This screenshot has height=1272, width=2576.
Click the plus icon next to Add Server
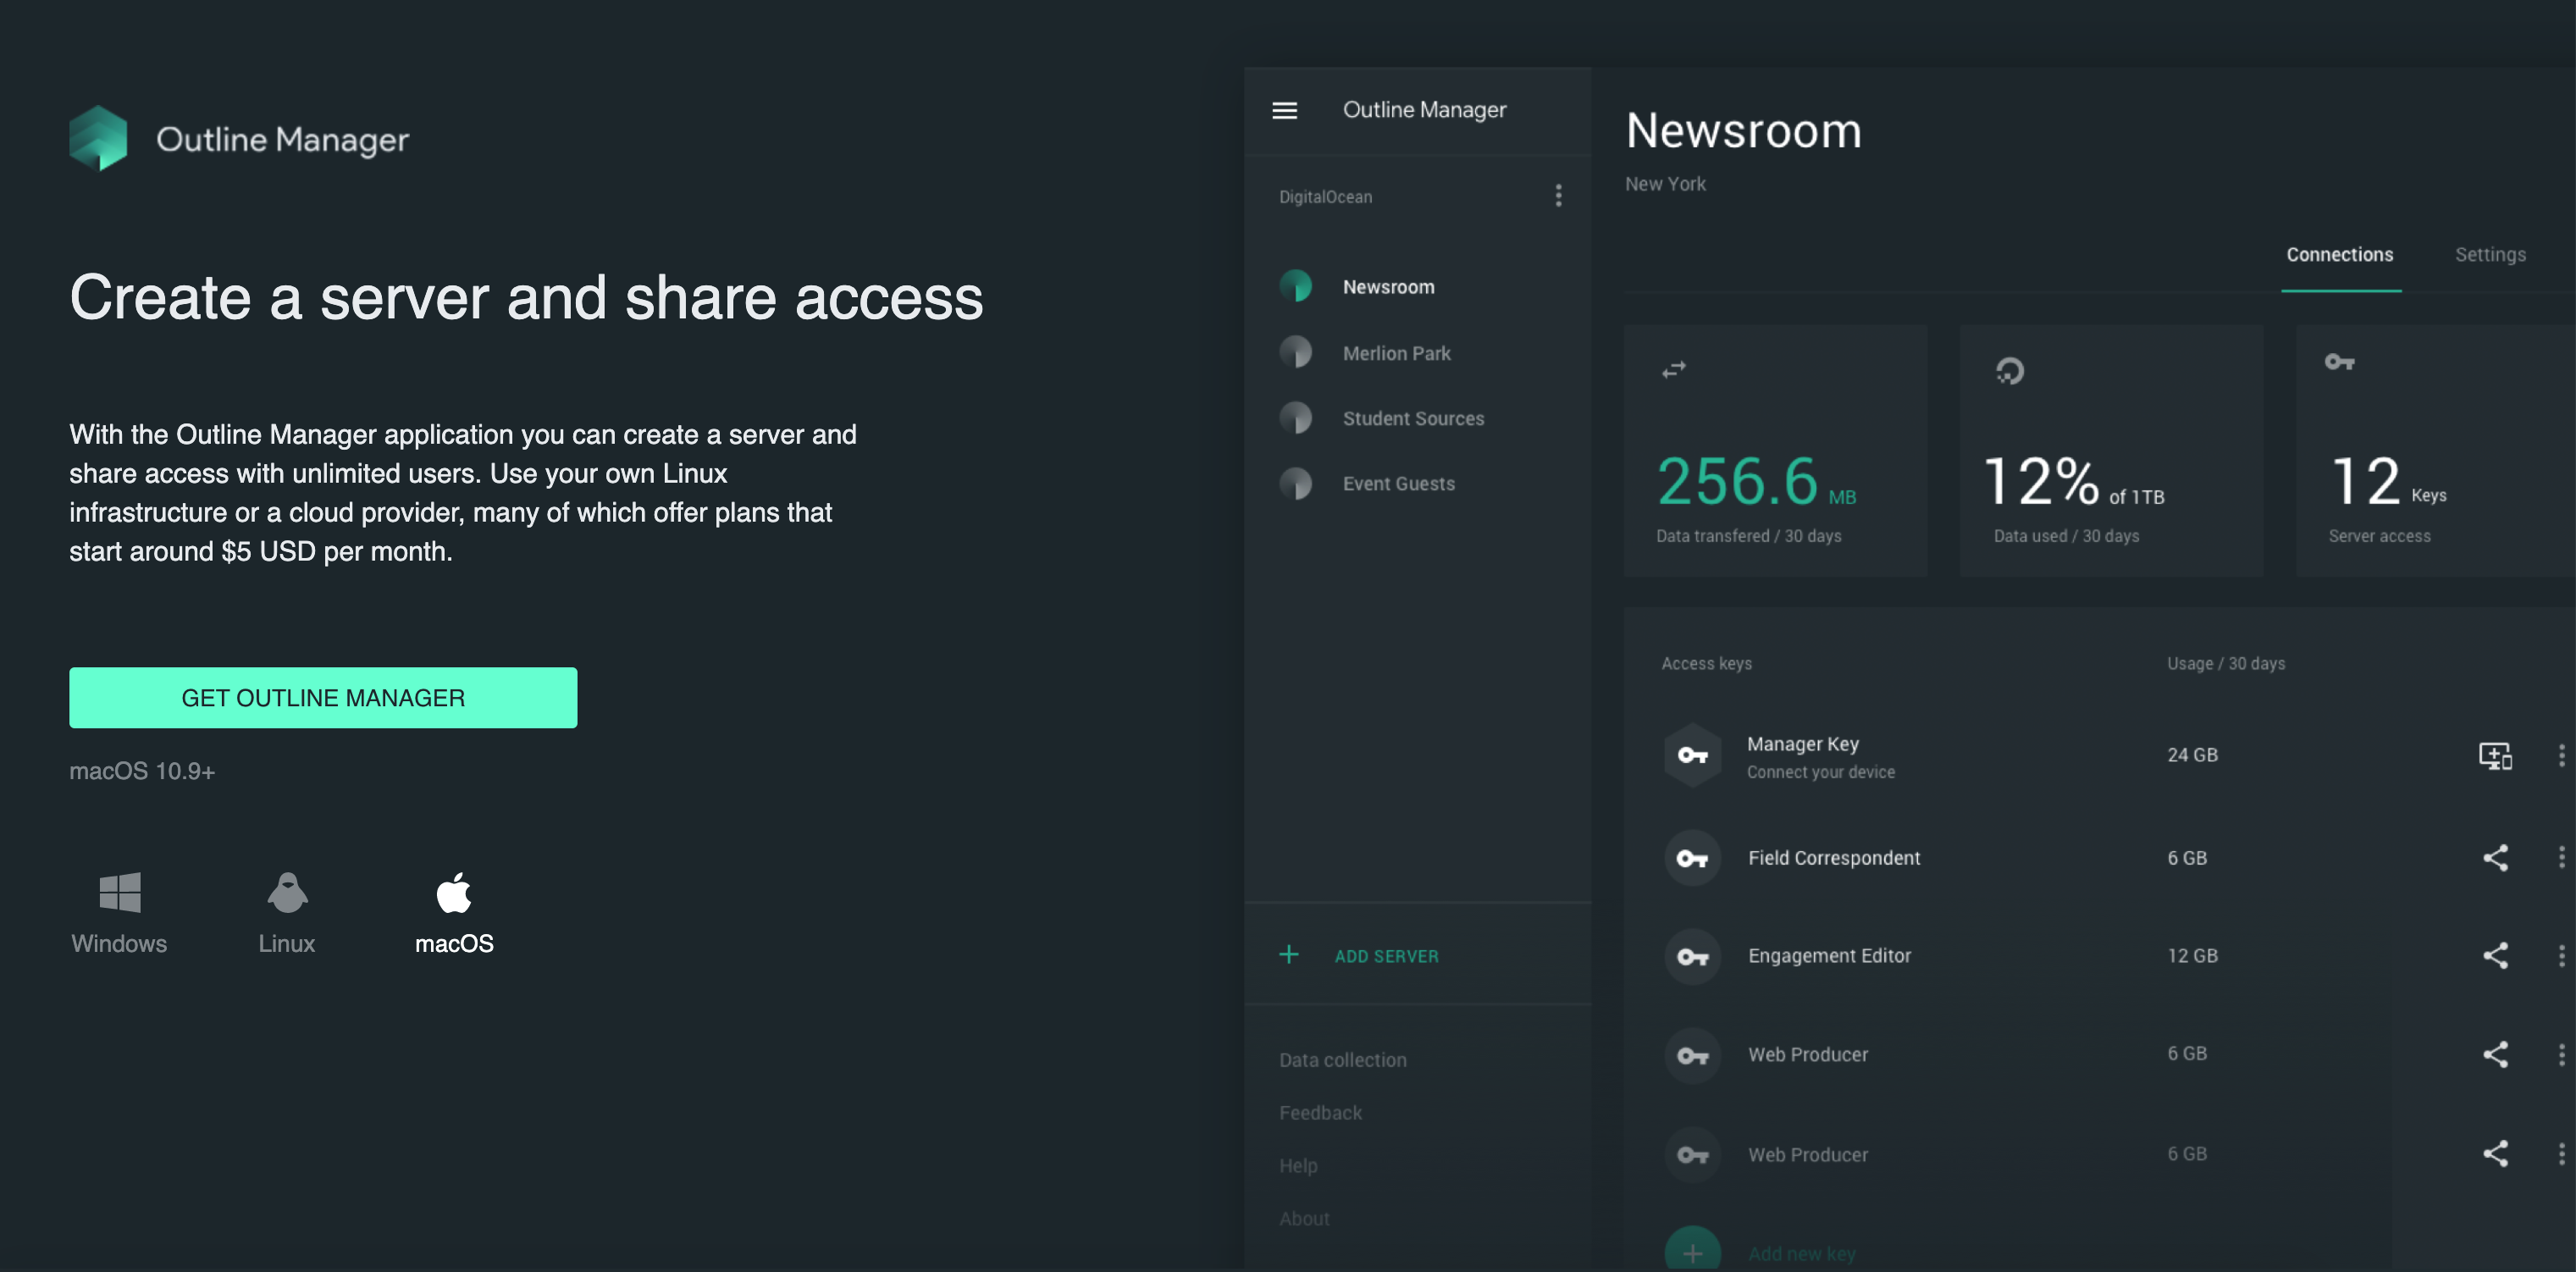(1289, 954)
